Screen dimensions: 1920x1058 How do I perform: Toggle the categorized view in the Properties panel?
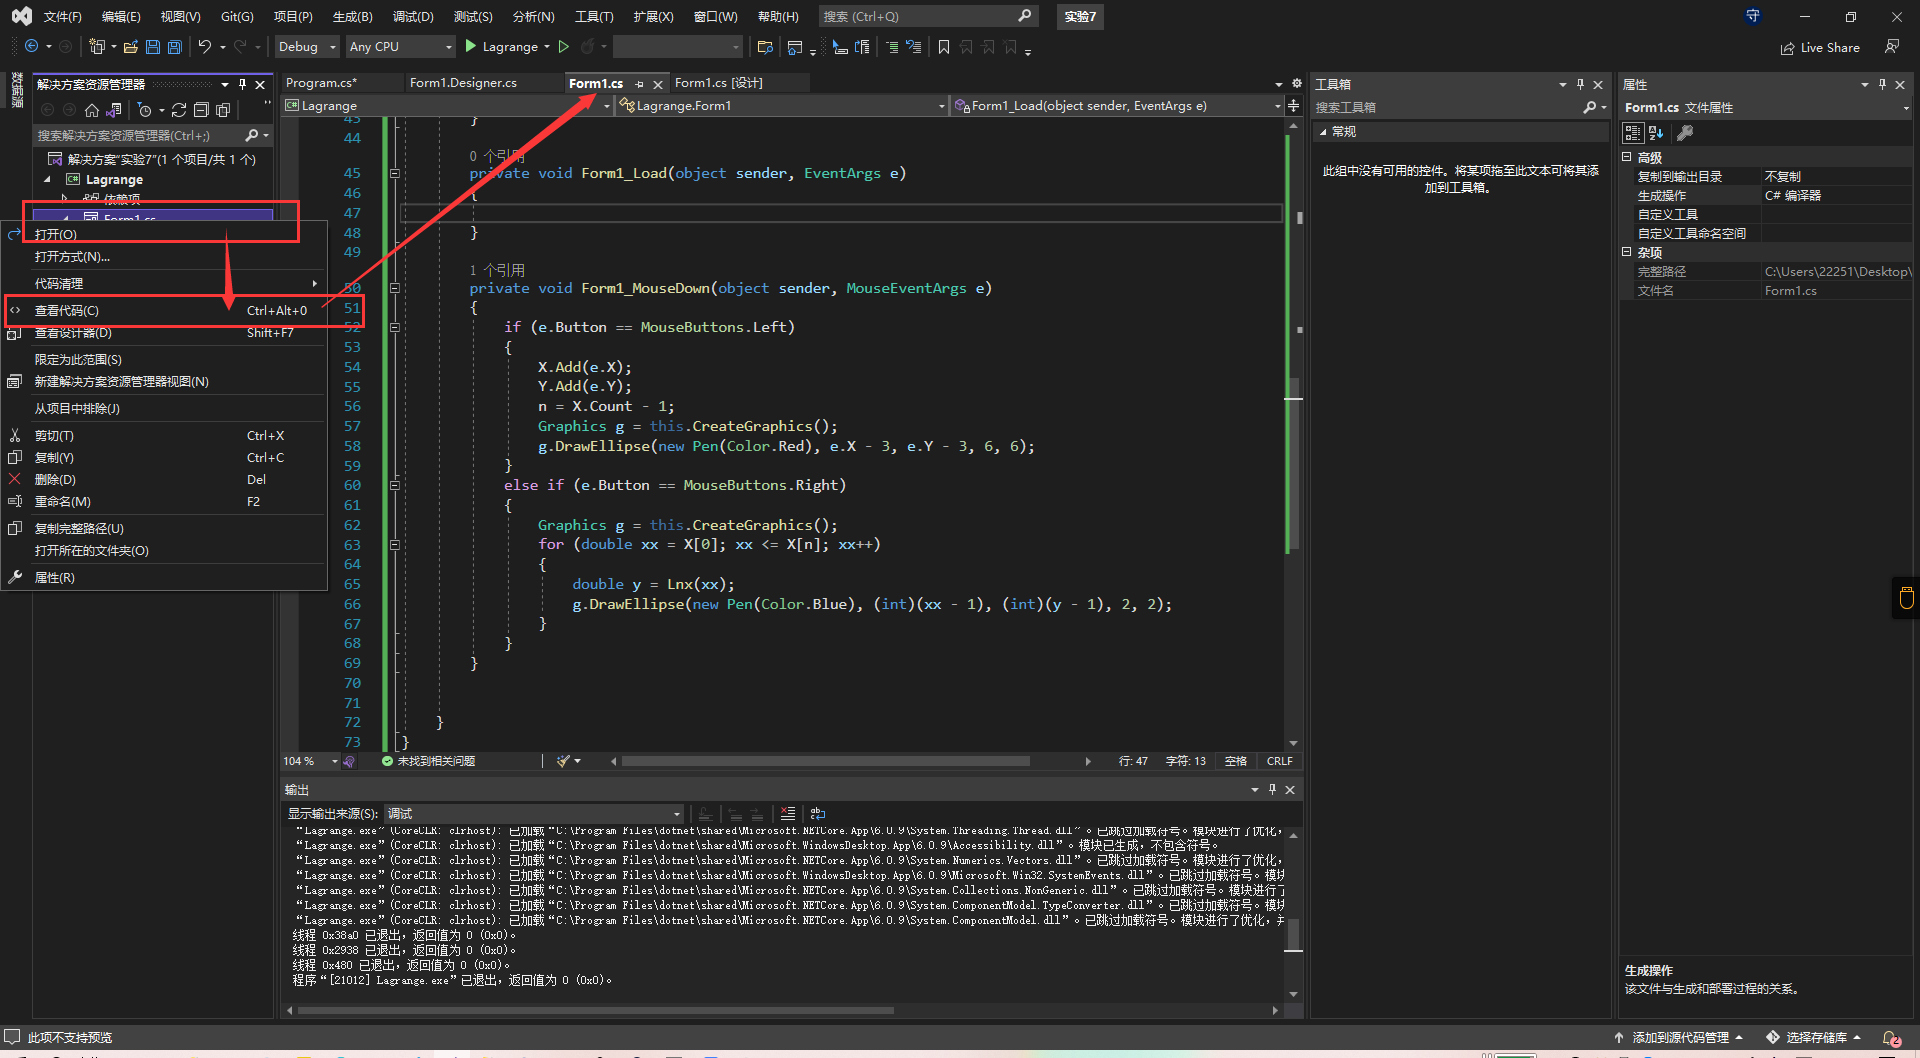click(1633, 133)
